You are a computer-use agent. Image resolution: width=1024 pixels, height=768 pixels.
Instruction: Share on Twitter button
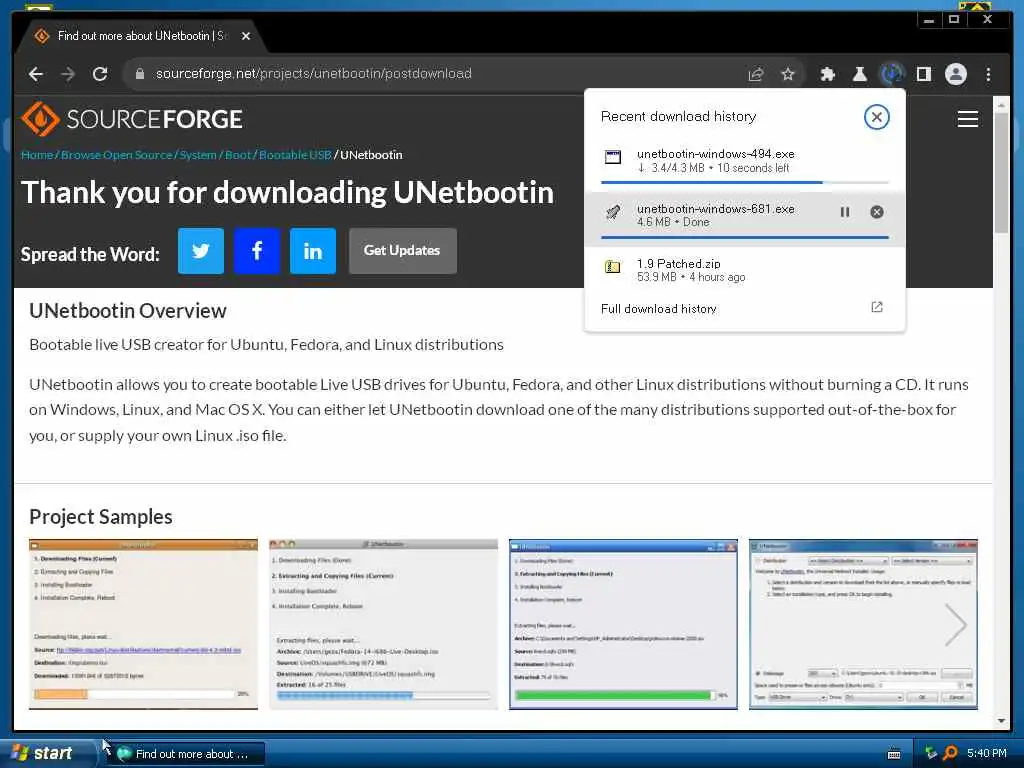pyautogui.click(x=200, y=251)
